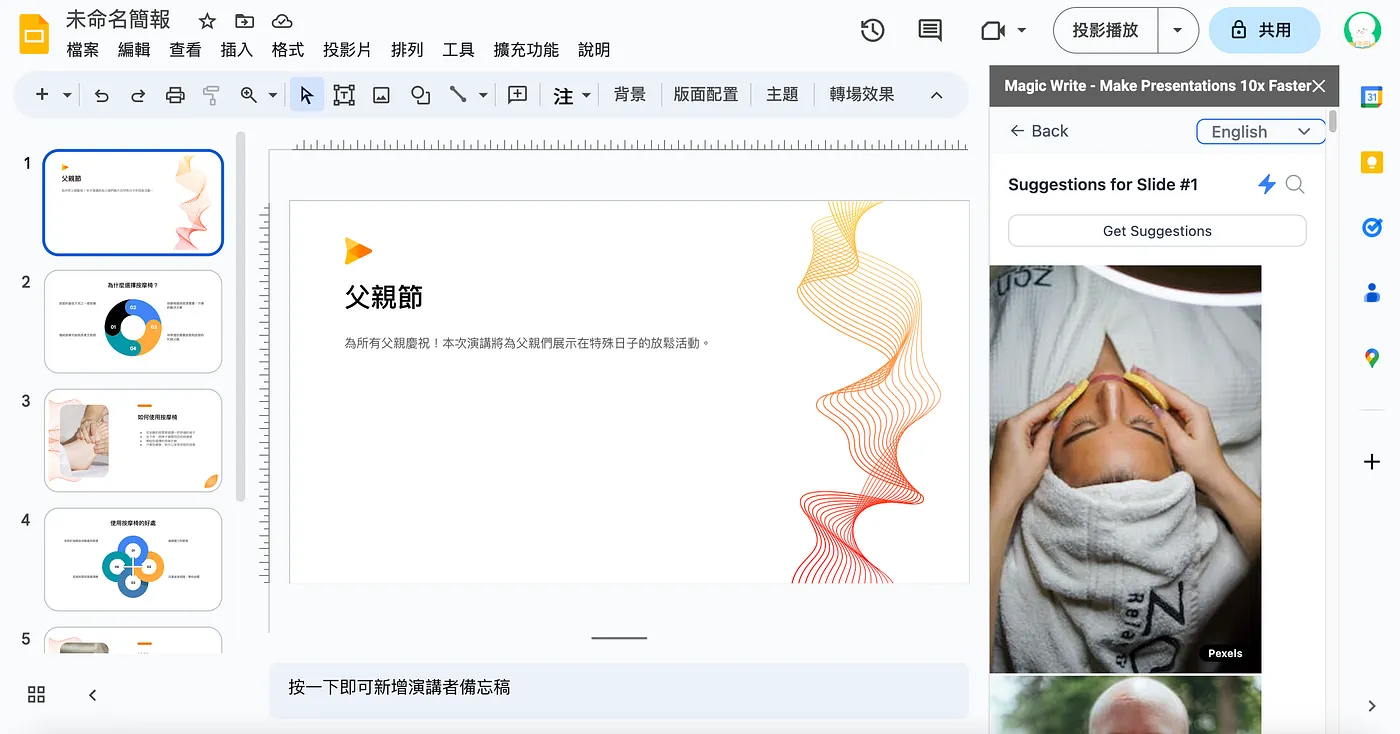Screen dimensions: 1400x734
Task: Click the Get Suggestions button
Action: coord(1157,231)
